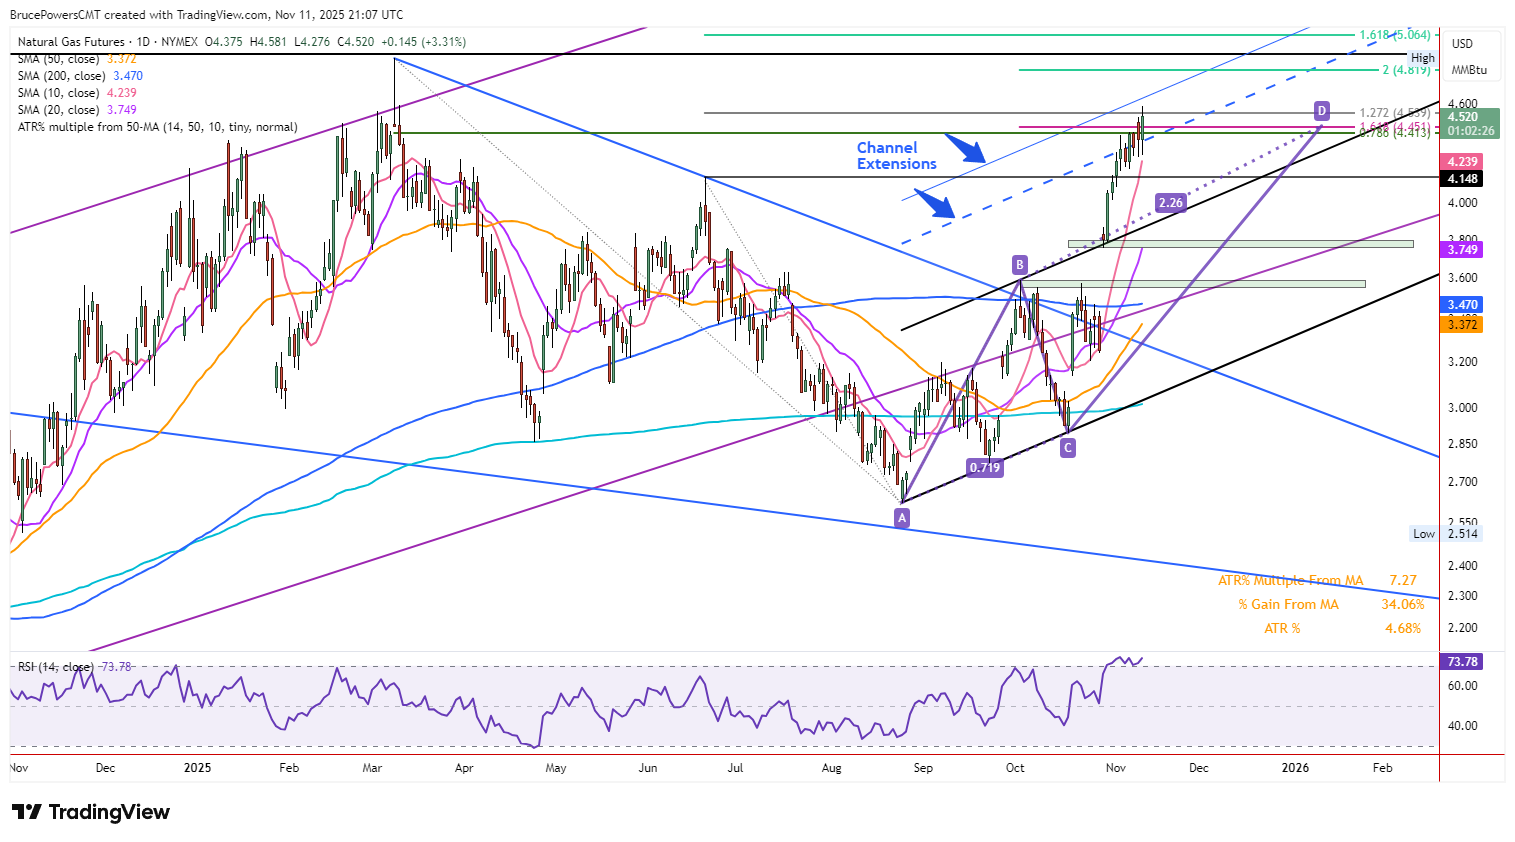The image size is (1515, 842).
Task: Click pattern point label B
Action: tap(1019, 265)
